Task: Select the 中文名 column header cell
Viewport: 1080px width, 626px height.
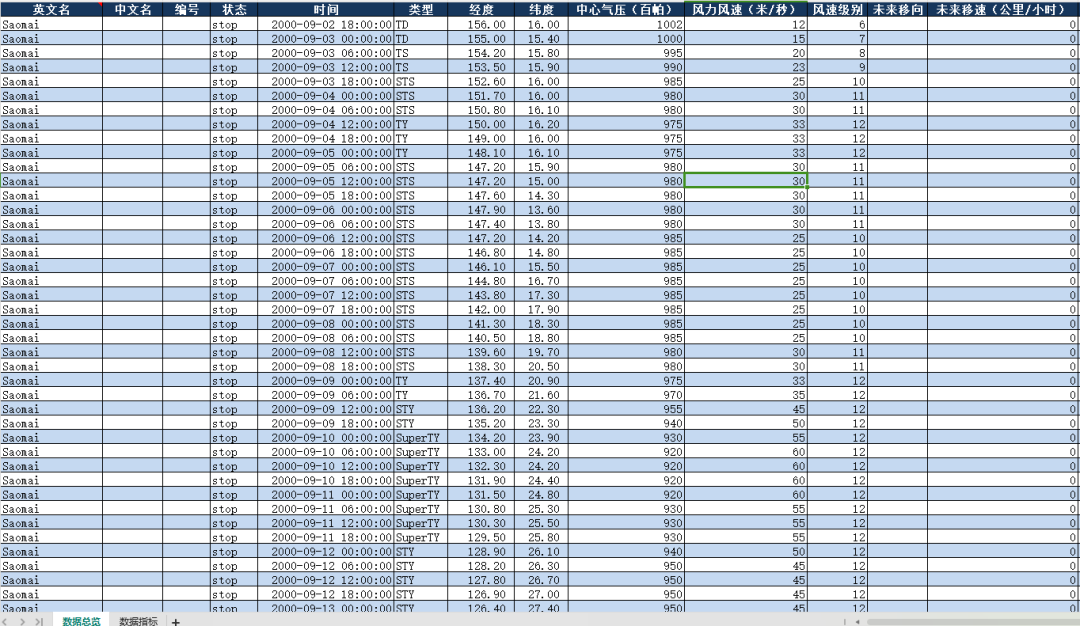Action: tap(133, 10)
